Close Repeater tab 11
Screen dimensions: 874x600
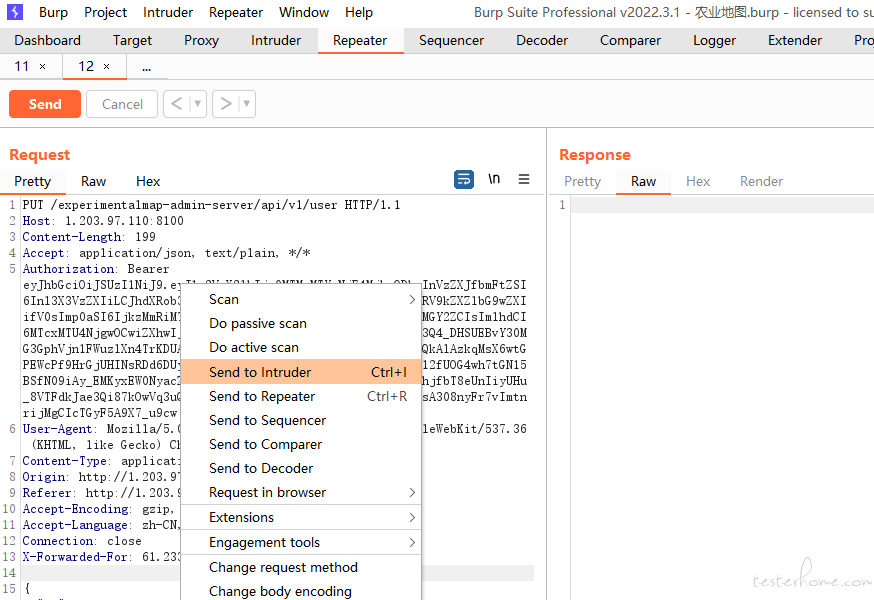[x=42, y=67]
